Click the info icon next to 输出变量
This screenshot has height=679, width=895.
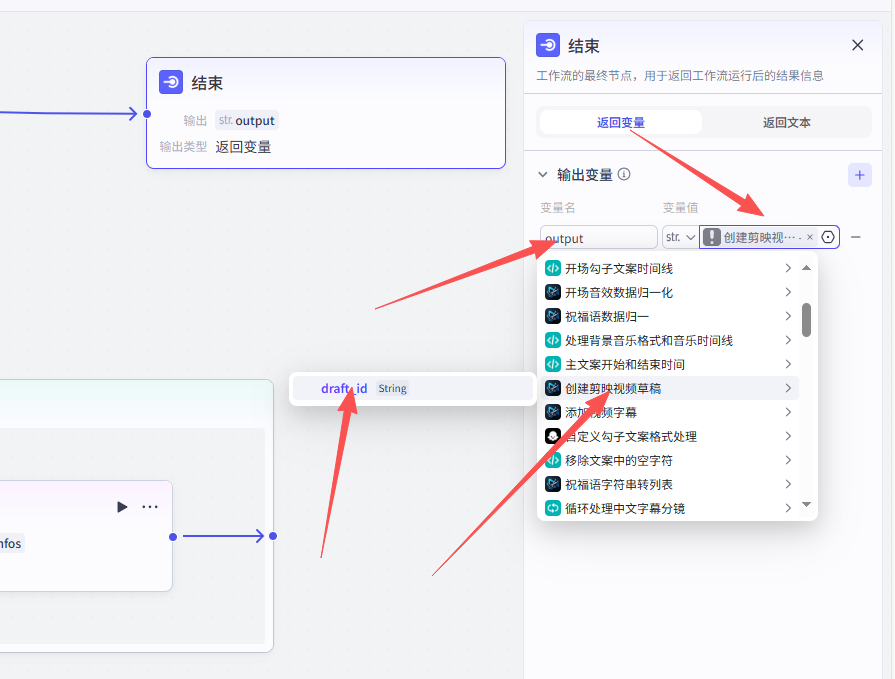(x=624, y=174)
